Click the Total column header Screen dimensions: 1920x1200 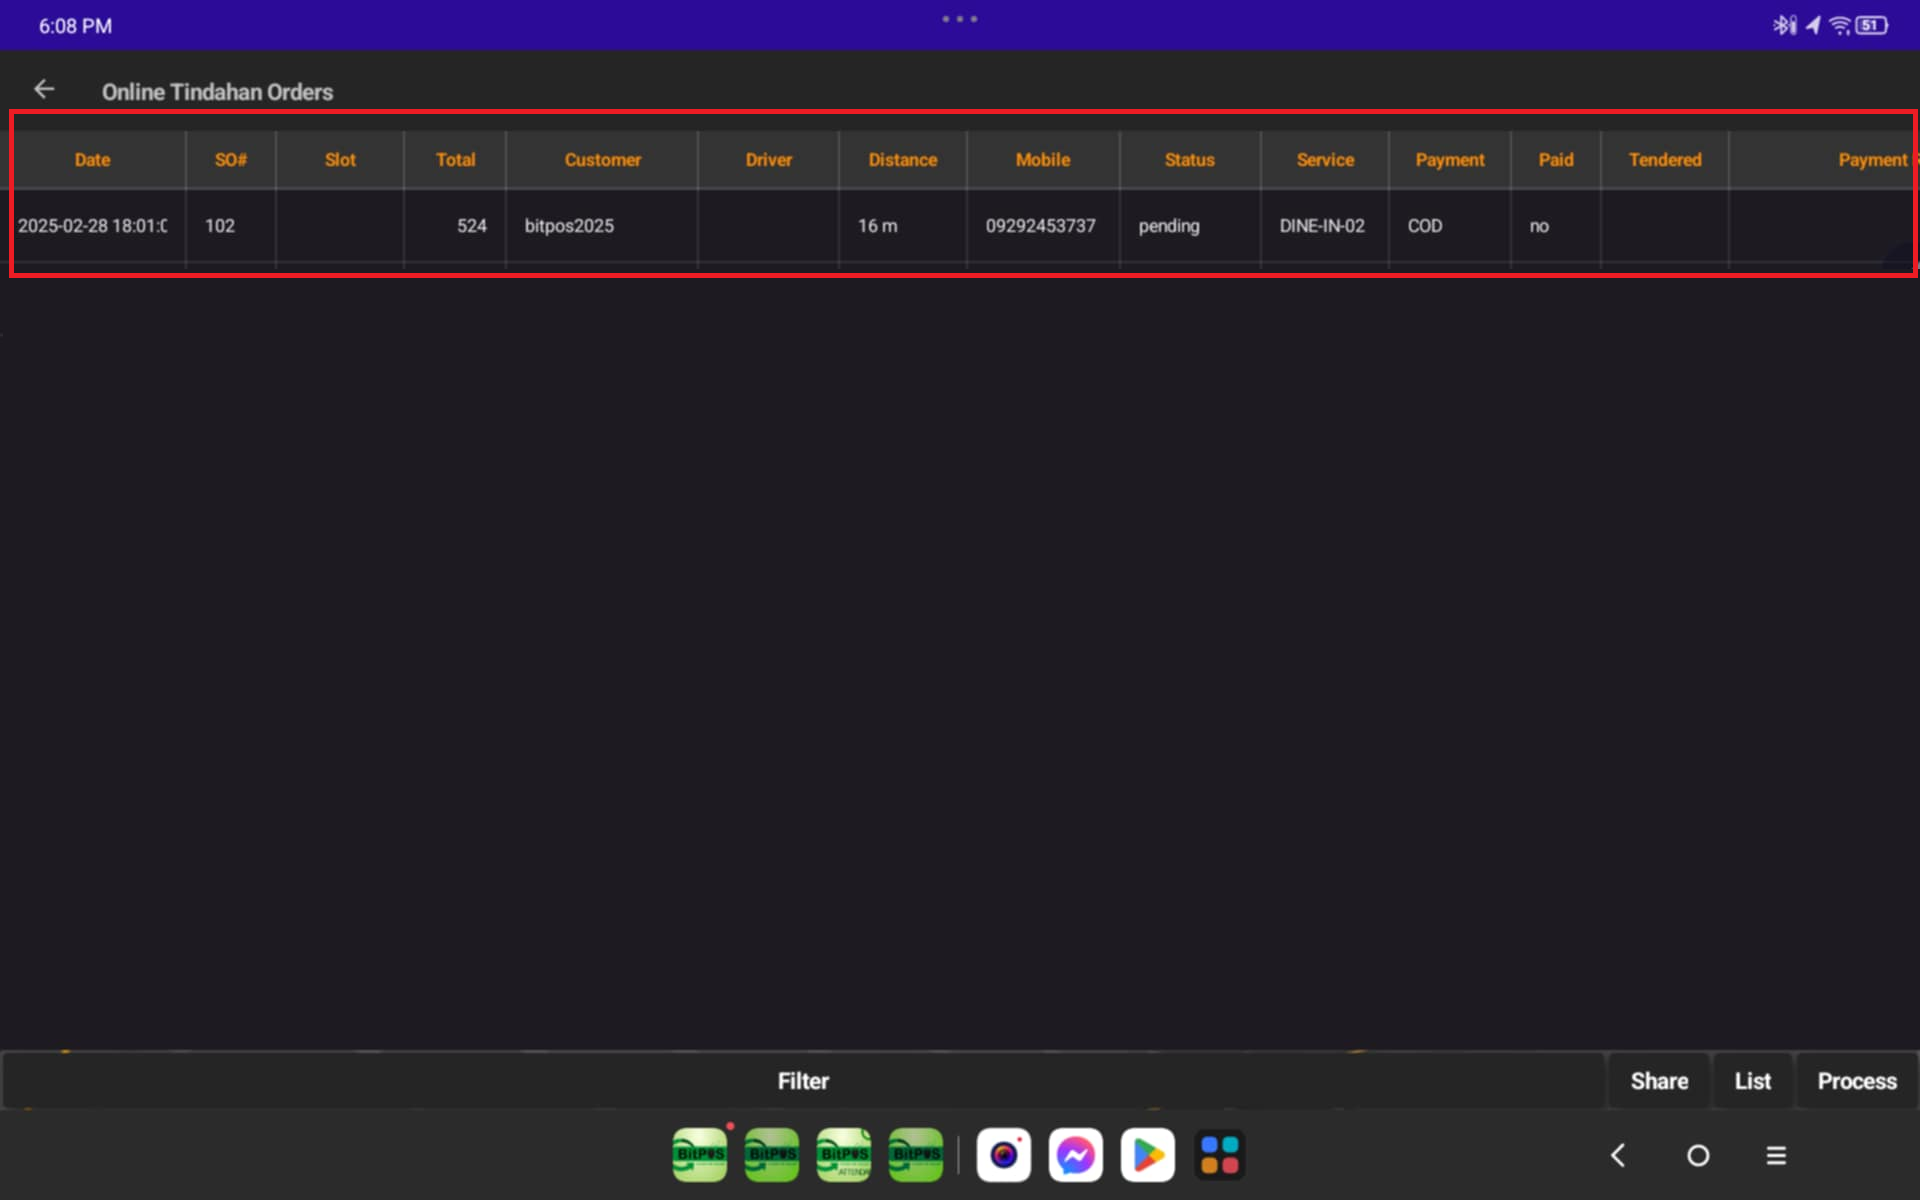pos(455,160)
